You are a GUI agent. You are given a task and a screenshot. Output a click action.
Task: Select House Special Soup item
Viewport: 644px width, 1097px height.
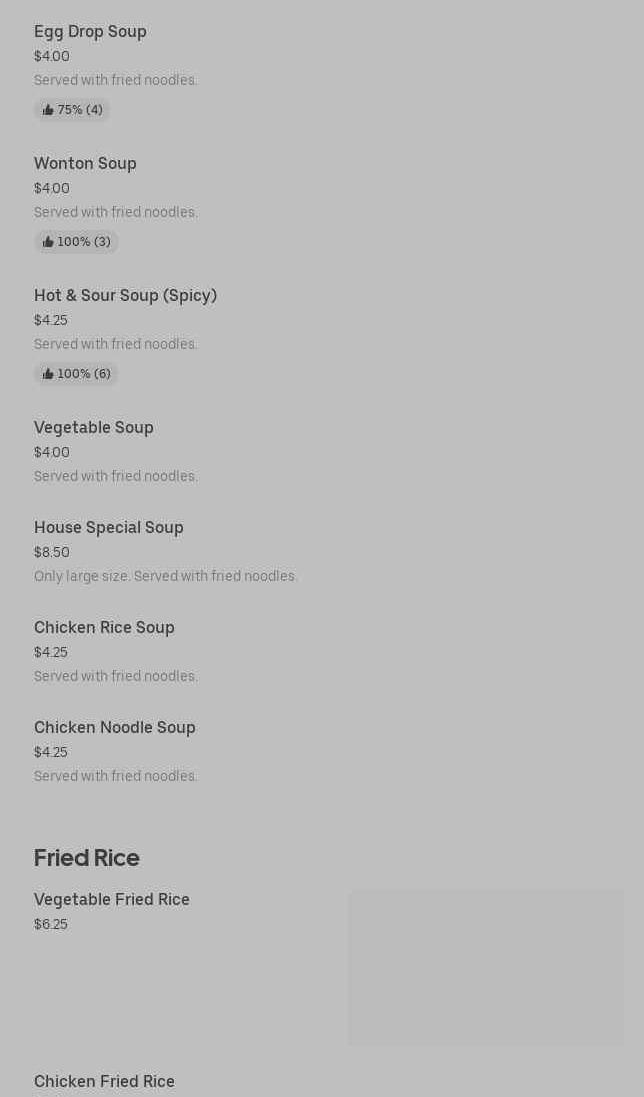[109, 528]
